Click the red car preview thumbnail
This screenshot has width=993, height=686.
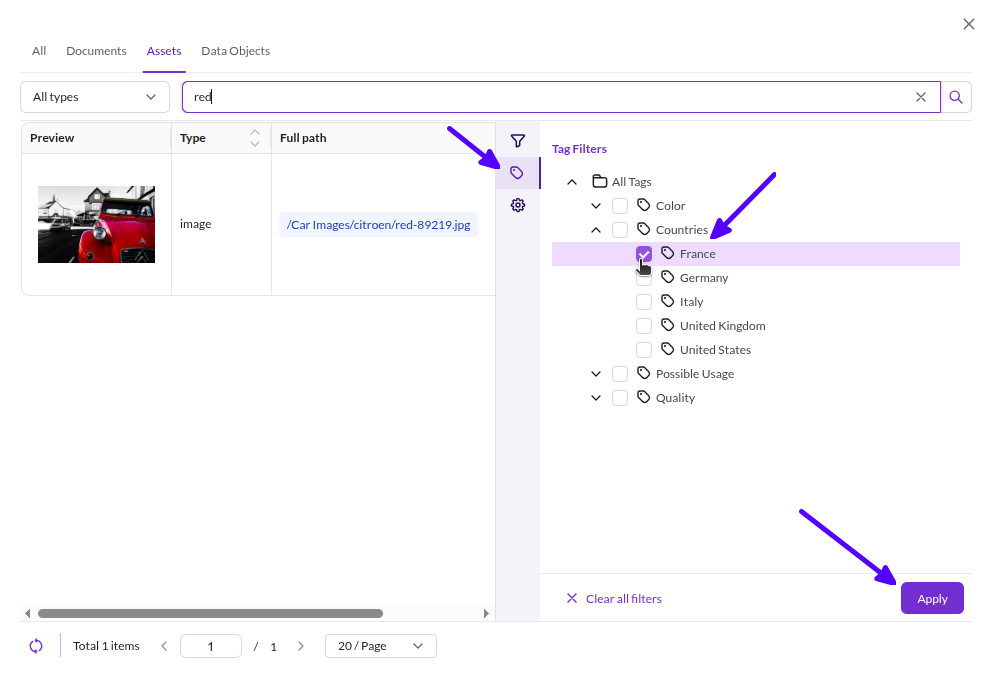pos(96,224)
